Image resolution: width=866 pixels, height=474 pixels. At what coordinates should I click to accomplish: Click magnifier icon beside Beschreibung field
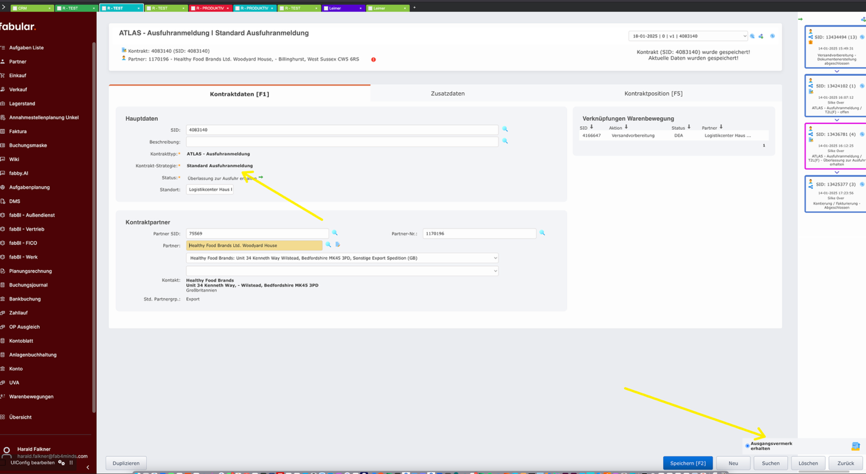click(x=505, y=142)
